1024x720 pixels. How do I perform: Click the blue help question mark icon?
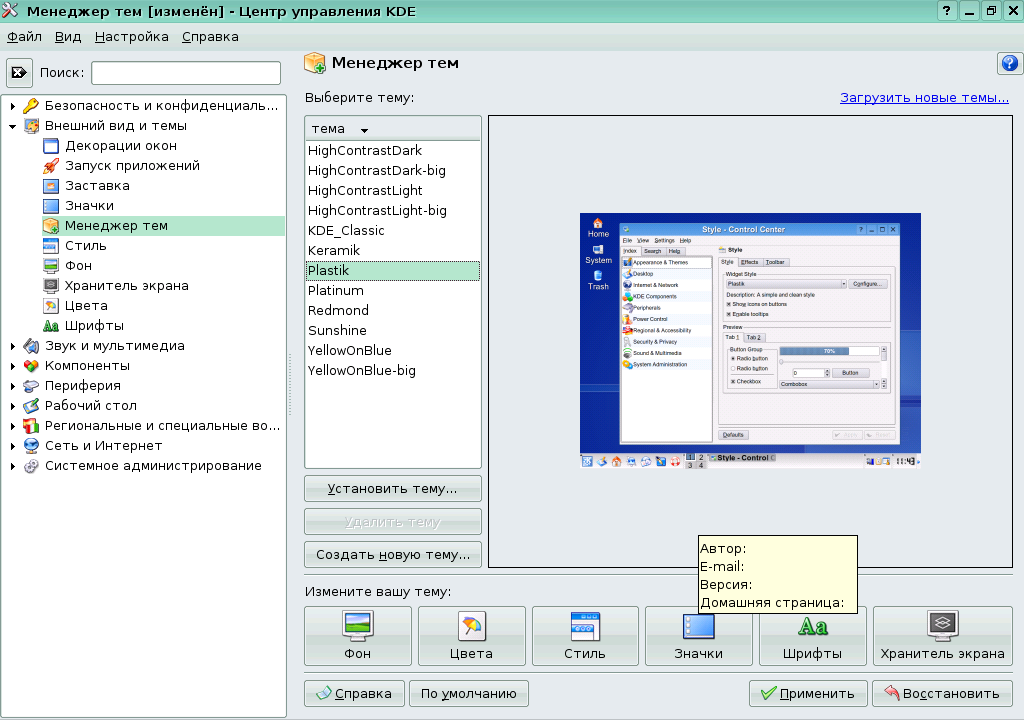pyautogui.click(x=1009, y=63)
